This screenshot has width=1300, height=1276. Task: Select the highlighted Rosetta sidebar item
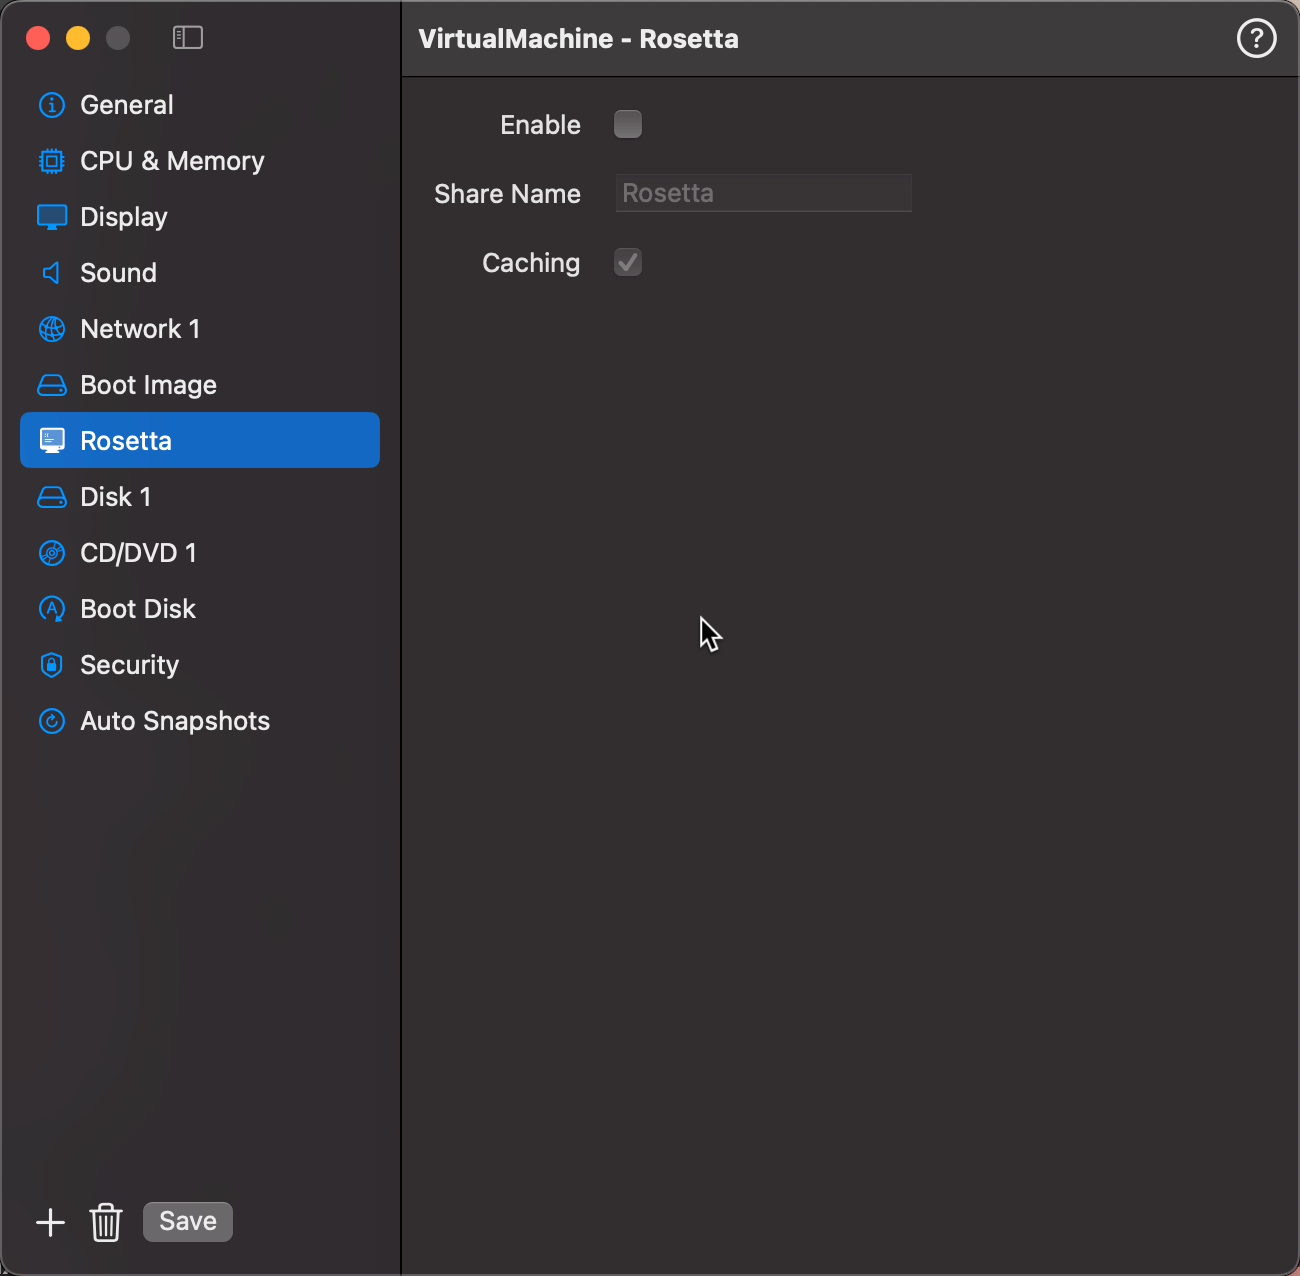coord(200,441)
